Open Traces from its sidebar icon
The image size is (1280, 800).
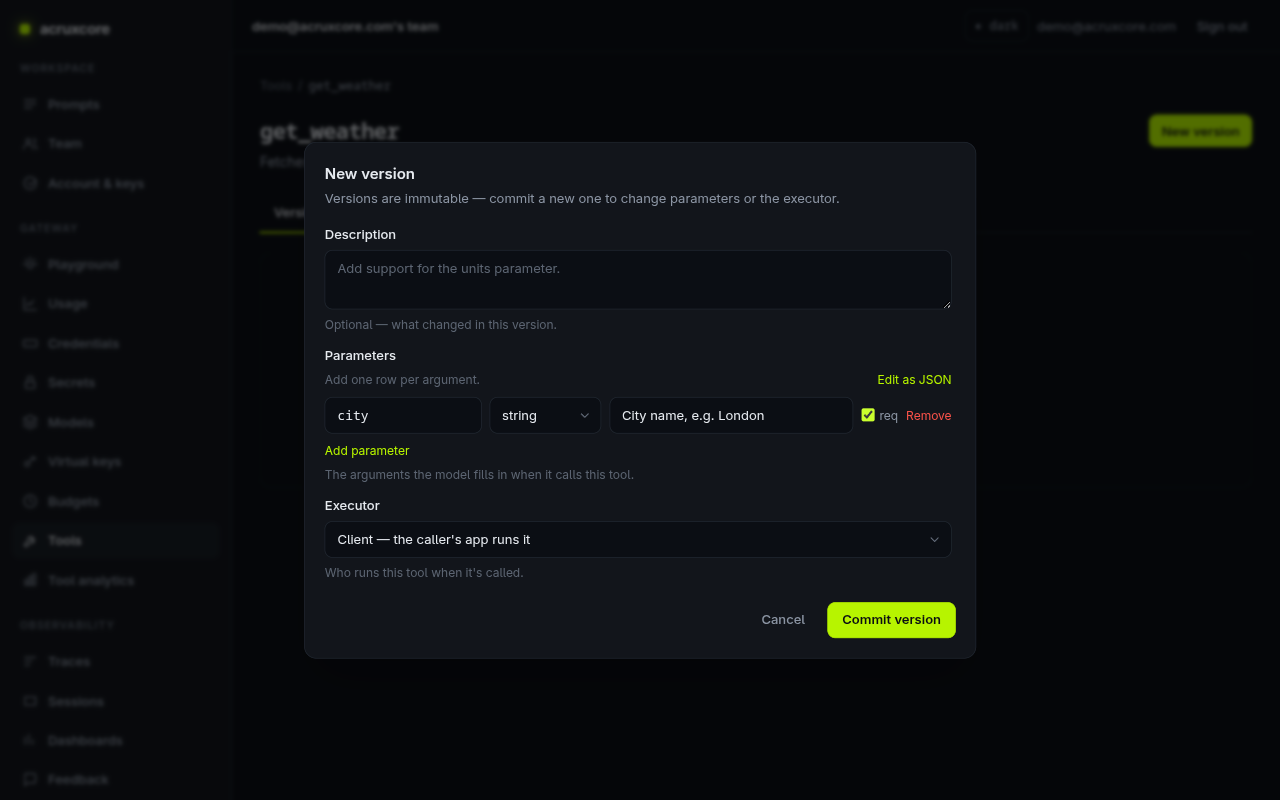click(x=29, y=662)
